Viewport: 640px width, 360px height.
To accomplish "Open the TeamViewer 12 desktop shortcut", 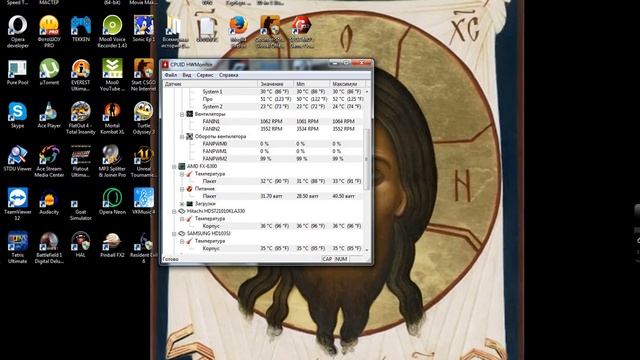I will 18,204.
